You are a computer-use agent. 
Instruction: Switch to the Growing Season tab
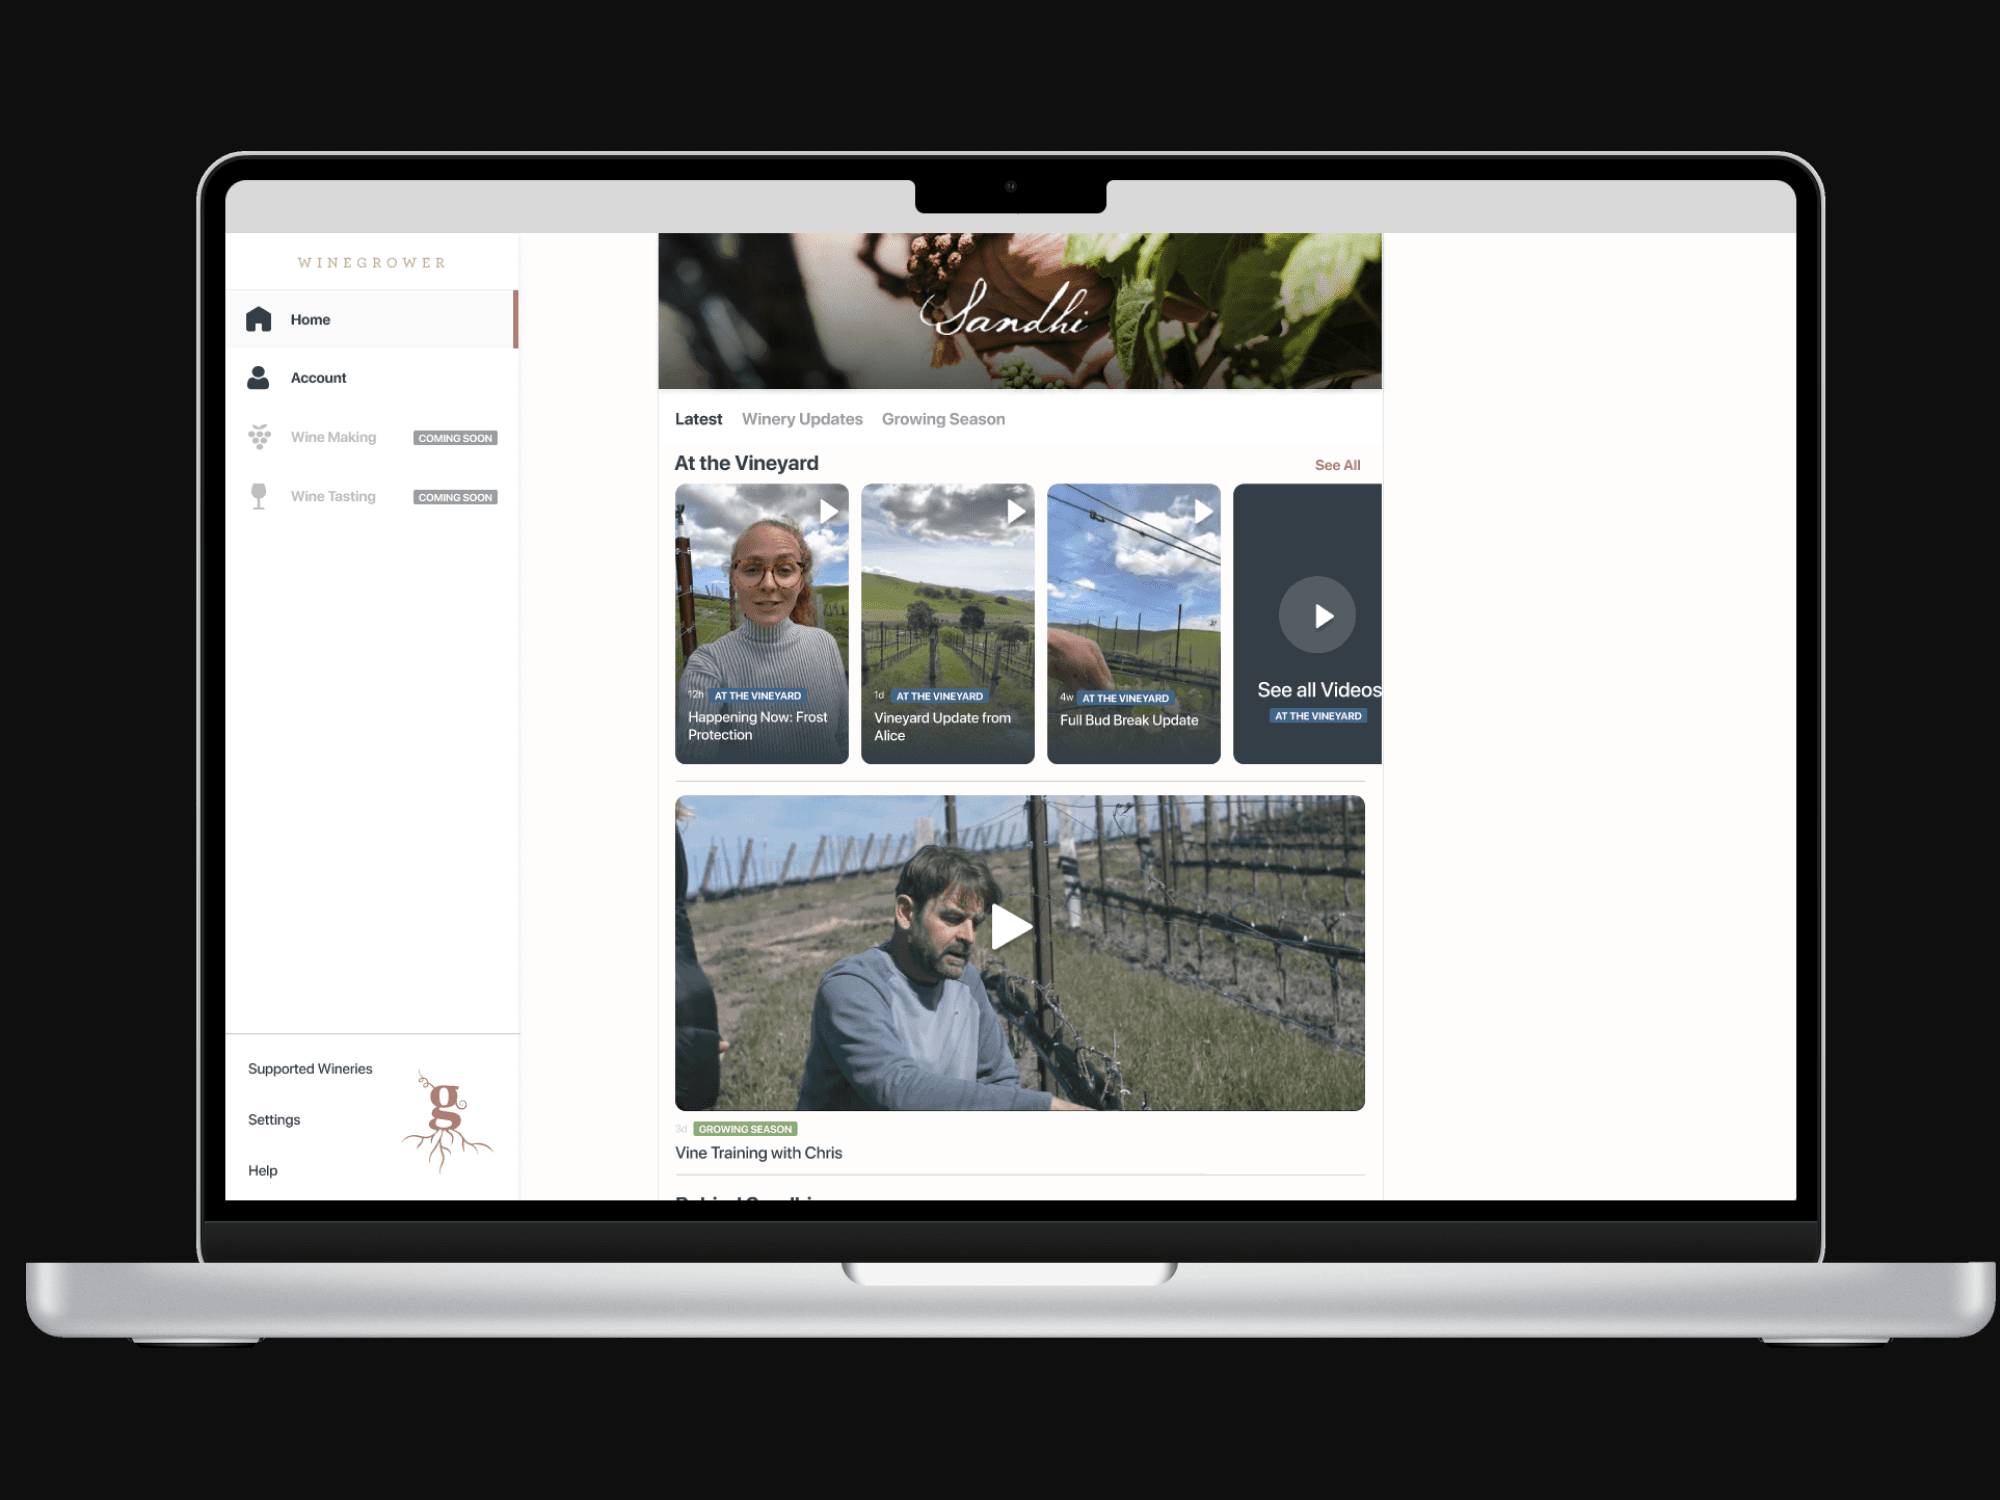pos(943,419)
